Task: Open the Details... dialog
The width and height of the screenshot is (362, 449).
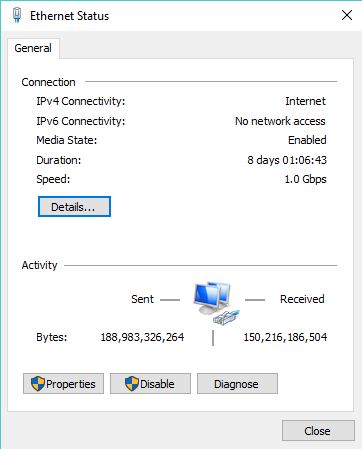Action: (74, 207)
